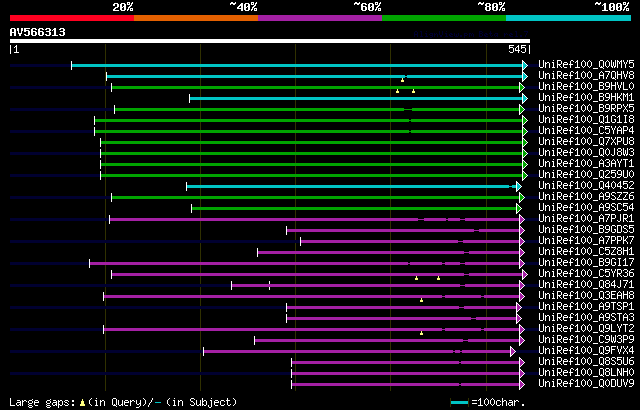This screenshot has height=410, width=640.
Task: Open hit UniRef100_A9SC54
Action: (586, 208)
